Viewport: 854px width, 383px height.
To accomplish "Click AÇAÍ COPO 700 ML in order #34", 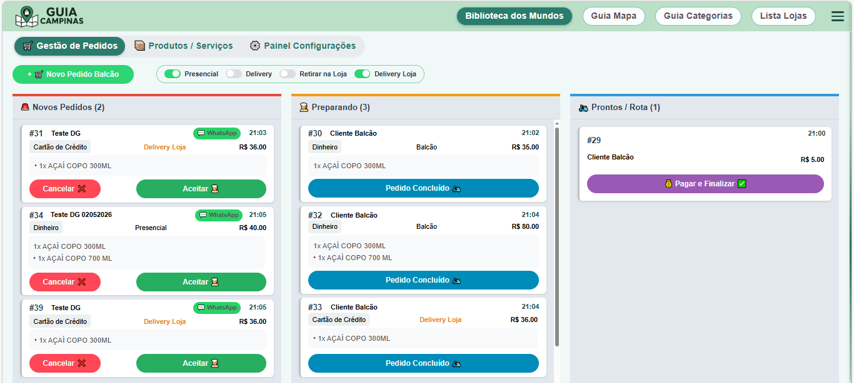I will [x=75, y=259].
